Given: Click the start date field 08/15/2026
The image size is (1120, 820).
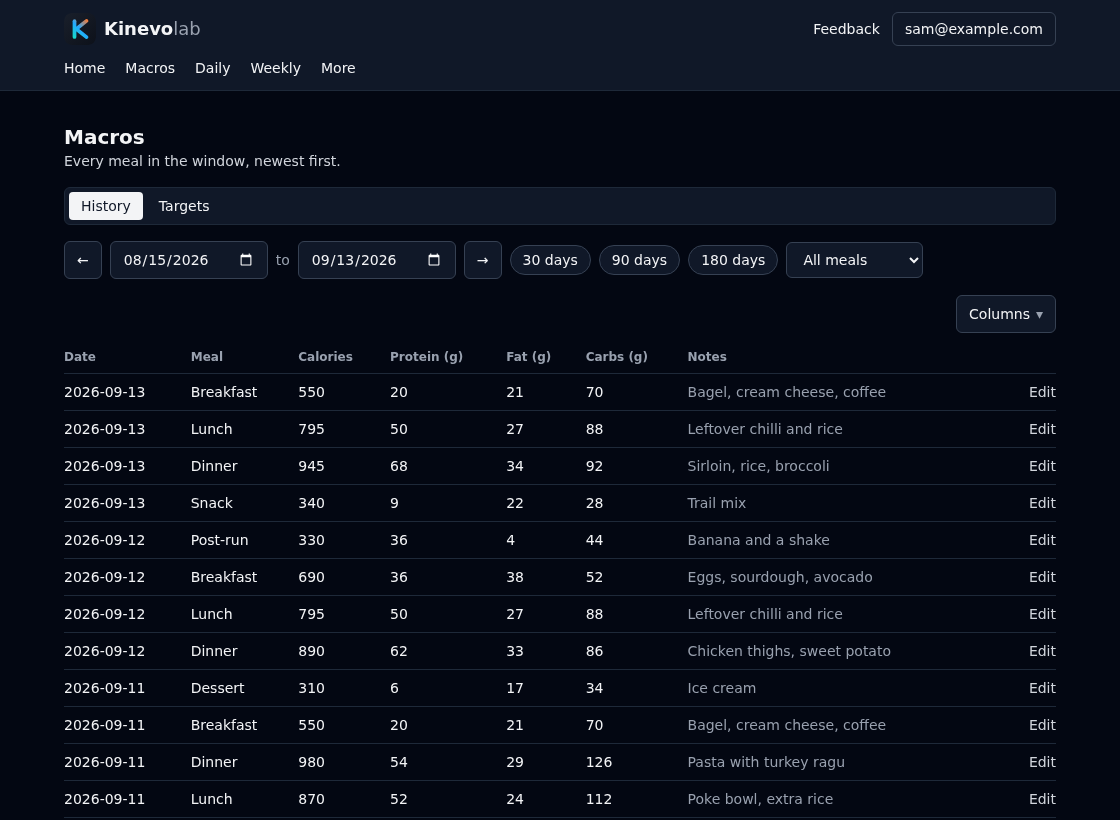Looking at the screenshot, I should pyautogui.click(x=189, y=260).
